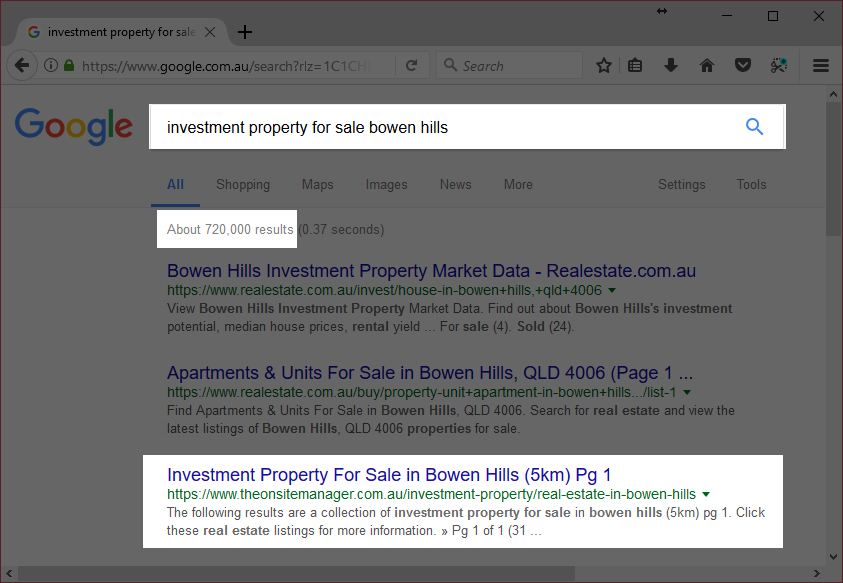This screenshot has width=843, height=583.
Task: Maximize the browser window
Action: pyautogui.click(x=773, y=16)
